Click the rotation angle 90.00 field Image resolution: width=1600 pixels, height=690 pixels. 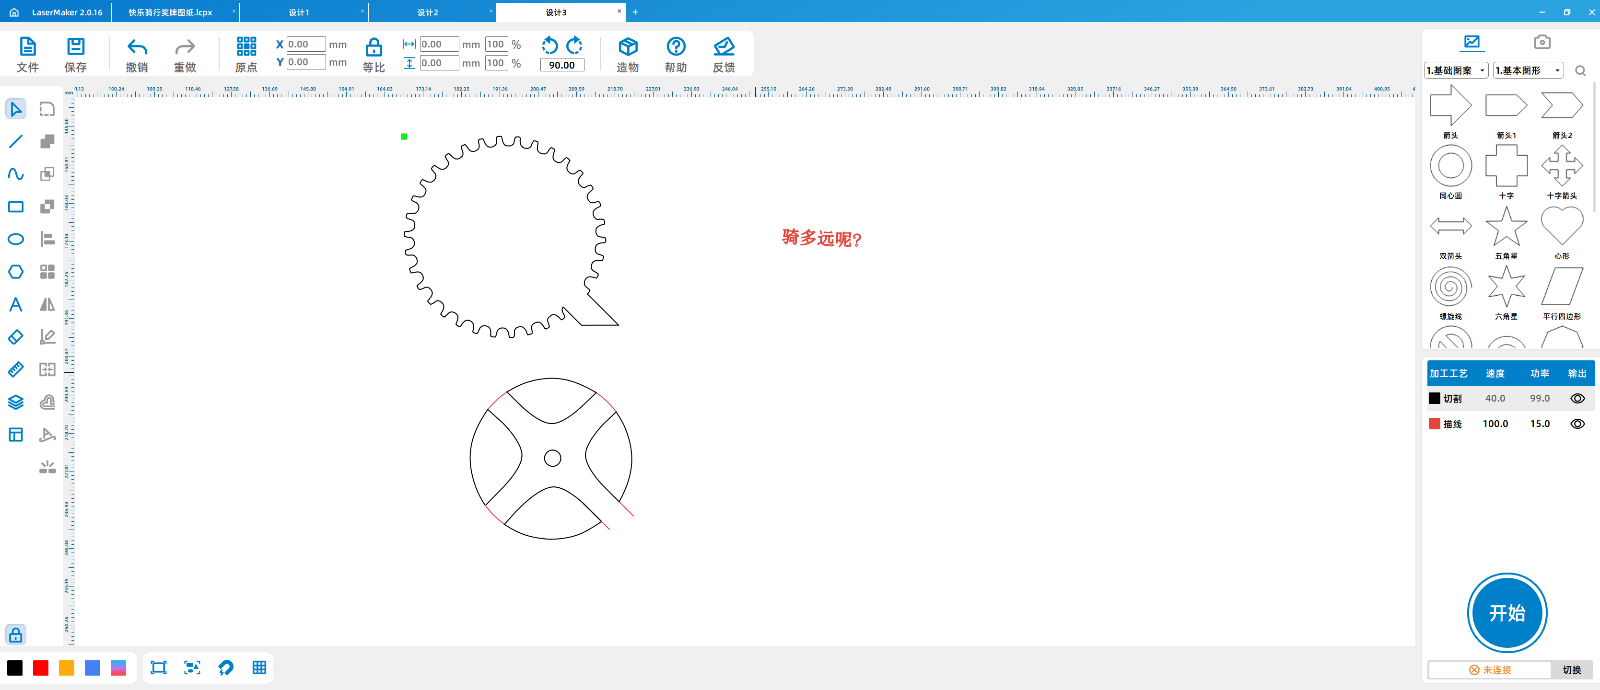click(x=562, y=65)
